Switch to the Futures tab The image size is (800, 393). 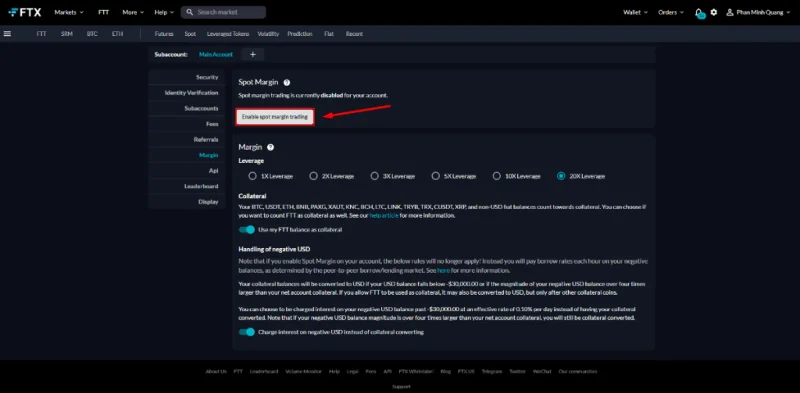[164, 34]
